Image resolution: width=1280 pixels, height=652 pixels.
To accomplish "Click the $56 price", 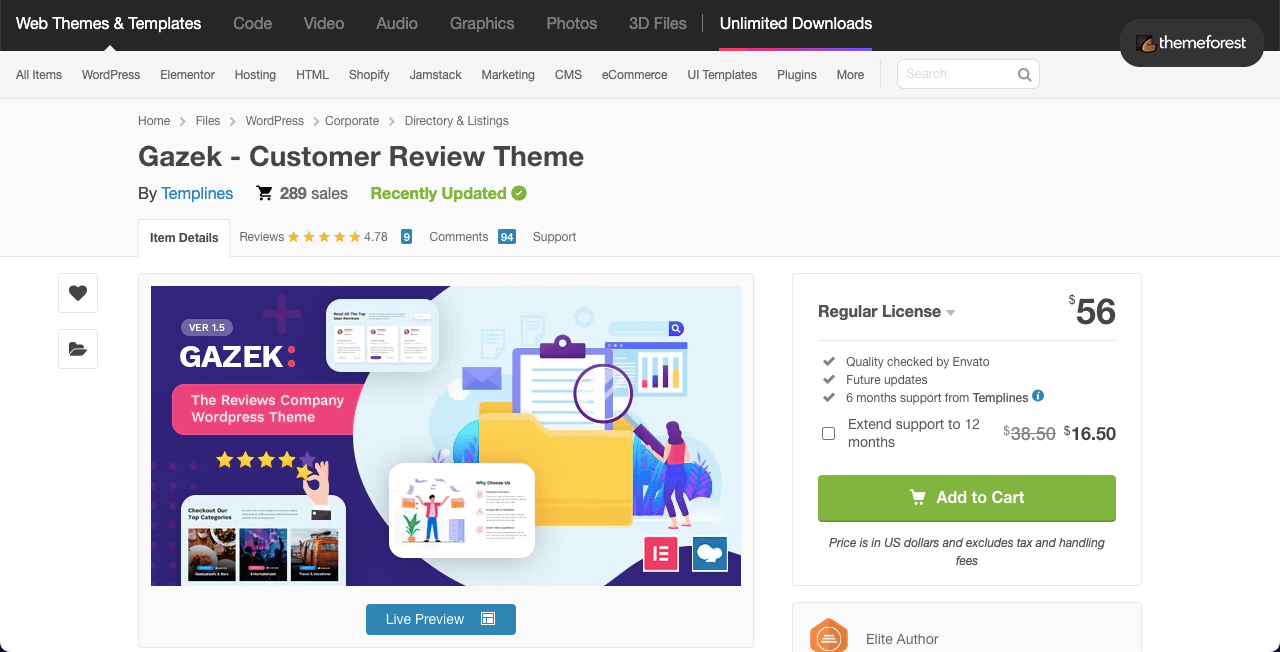I will click(1092, 311).
